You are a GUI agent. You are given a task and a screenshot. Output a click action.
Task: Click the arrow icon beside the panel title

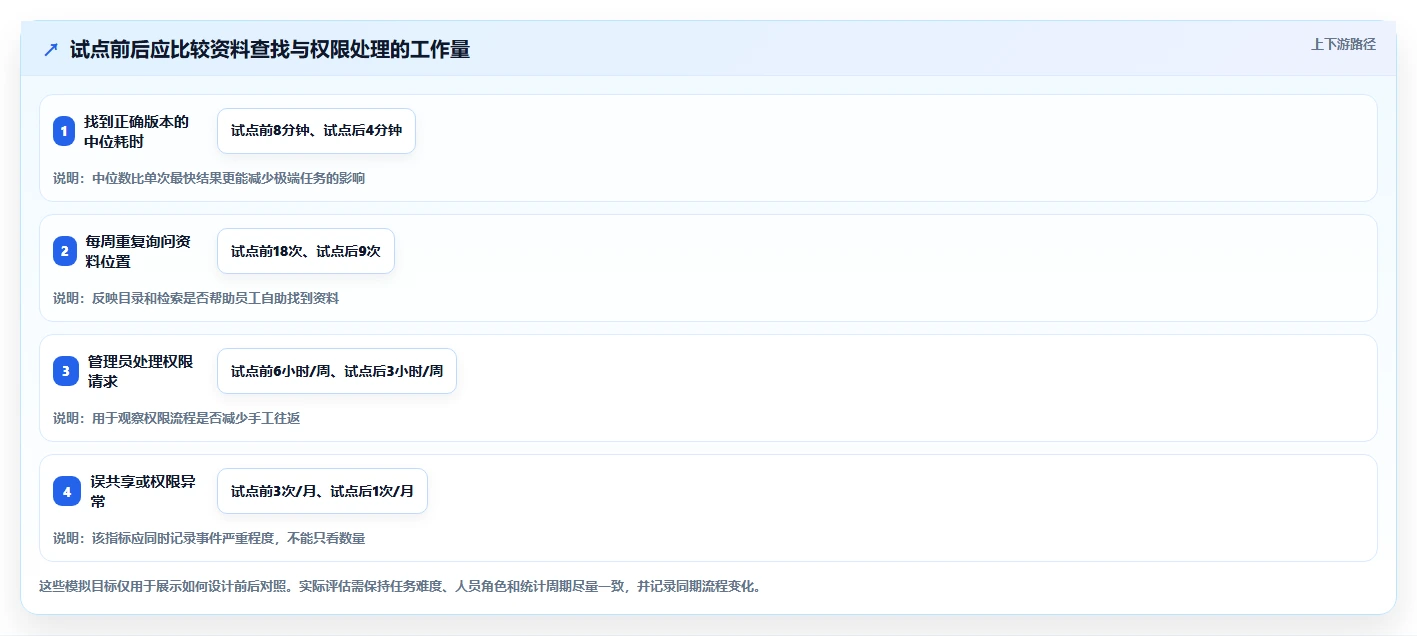[x=51, y=49]
